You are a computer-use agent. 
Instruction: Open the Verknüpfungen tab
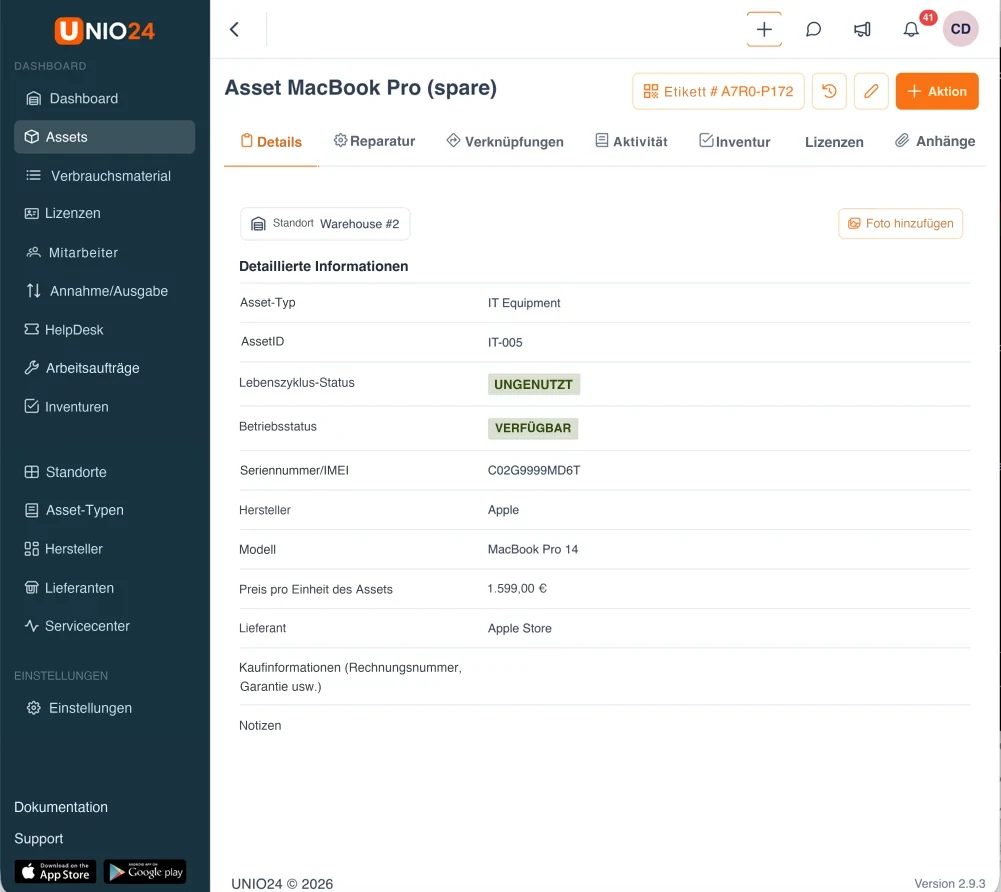[x=504, y=141]
